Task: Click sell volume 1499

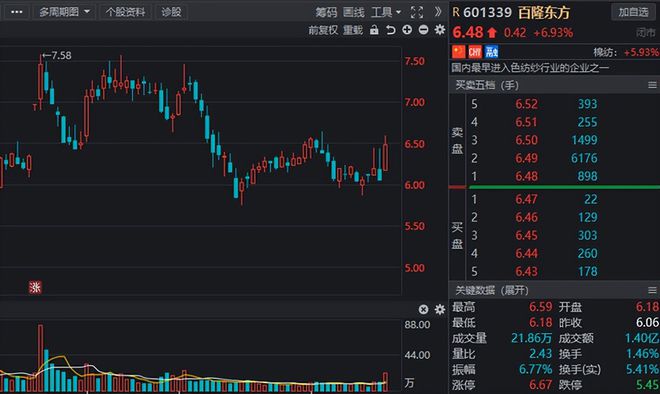Action: point(584,140)
